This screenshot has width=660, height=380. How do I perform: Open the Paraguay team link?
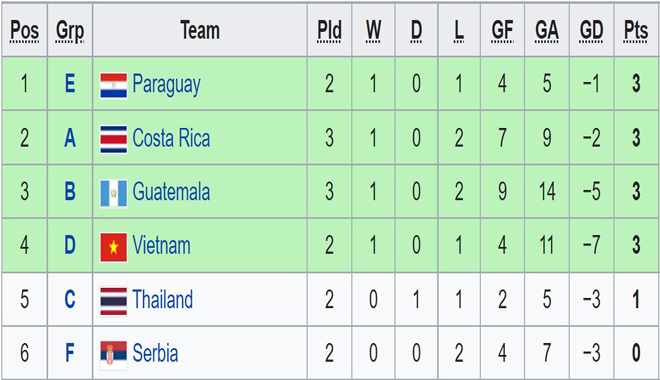tap(166, 84)
